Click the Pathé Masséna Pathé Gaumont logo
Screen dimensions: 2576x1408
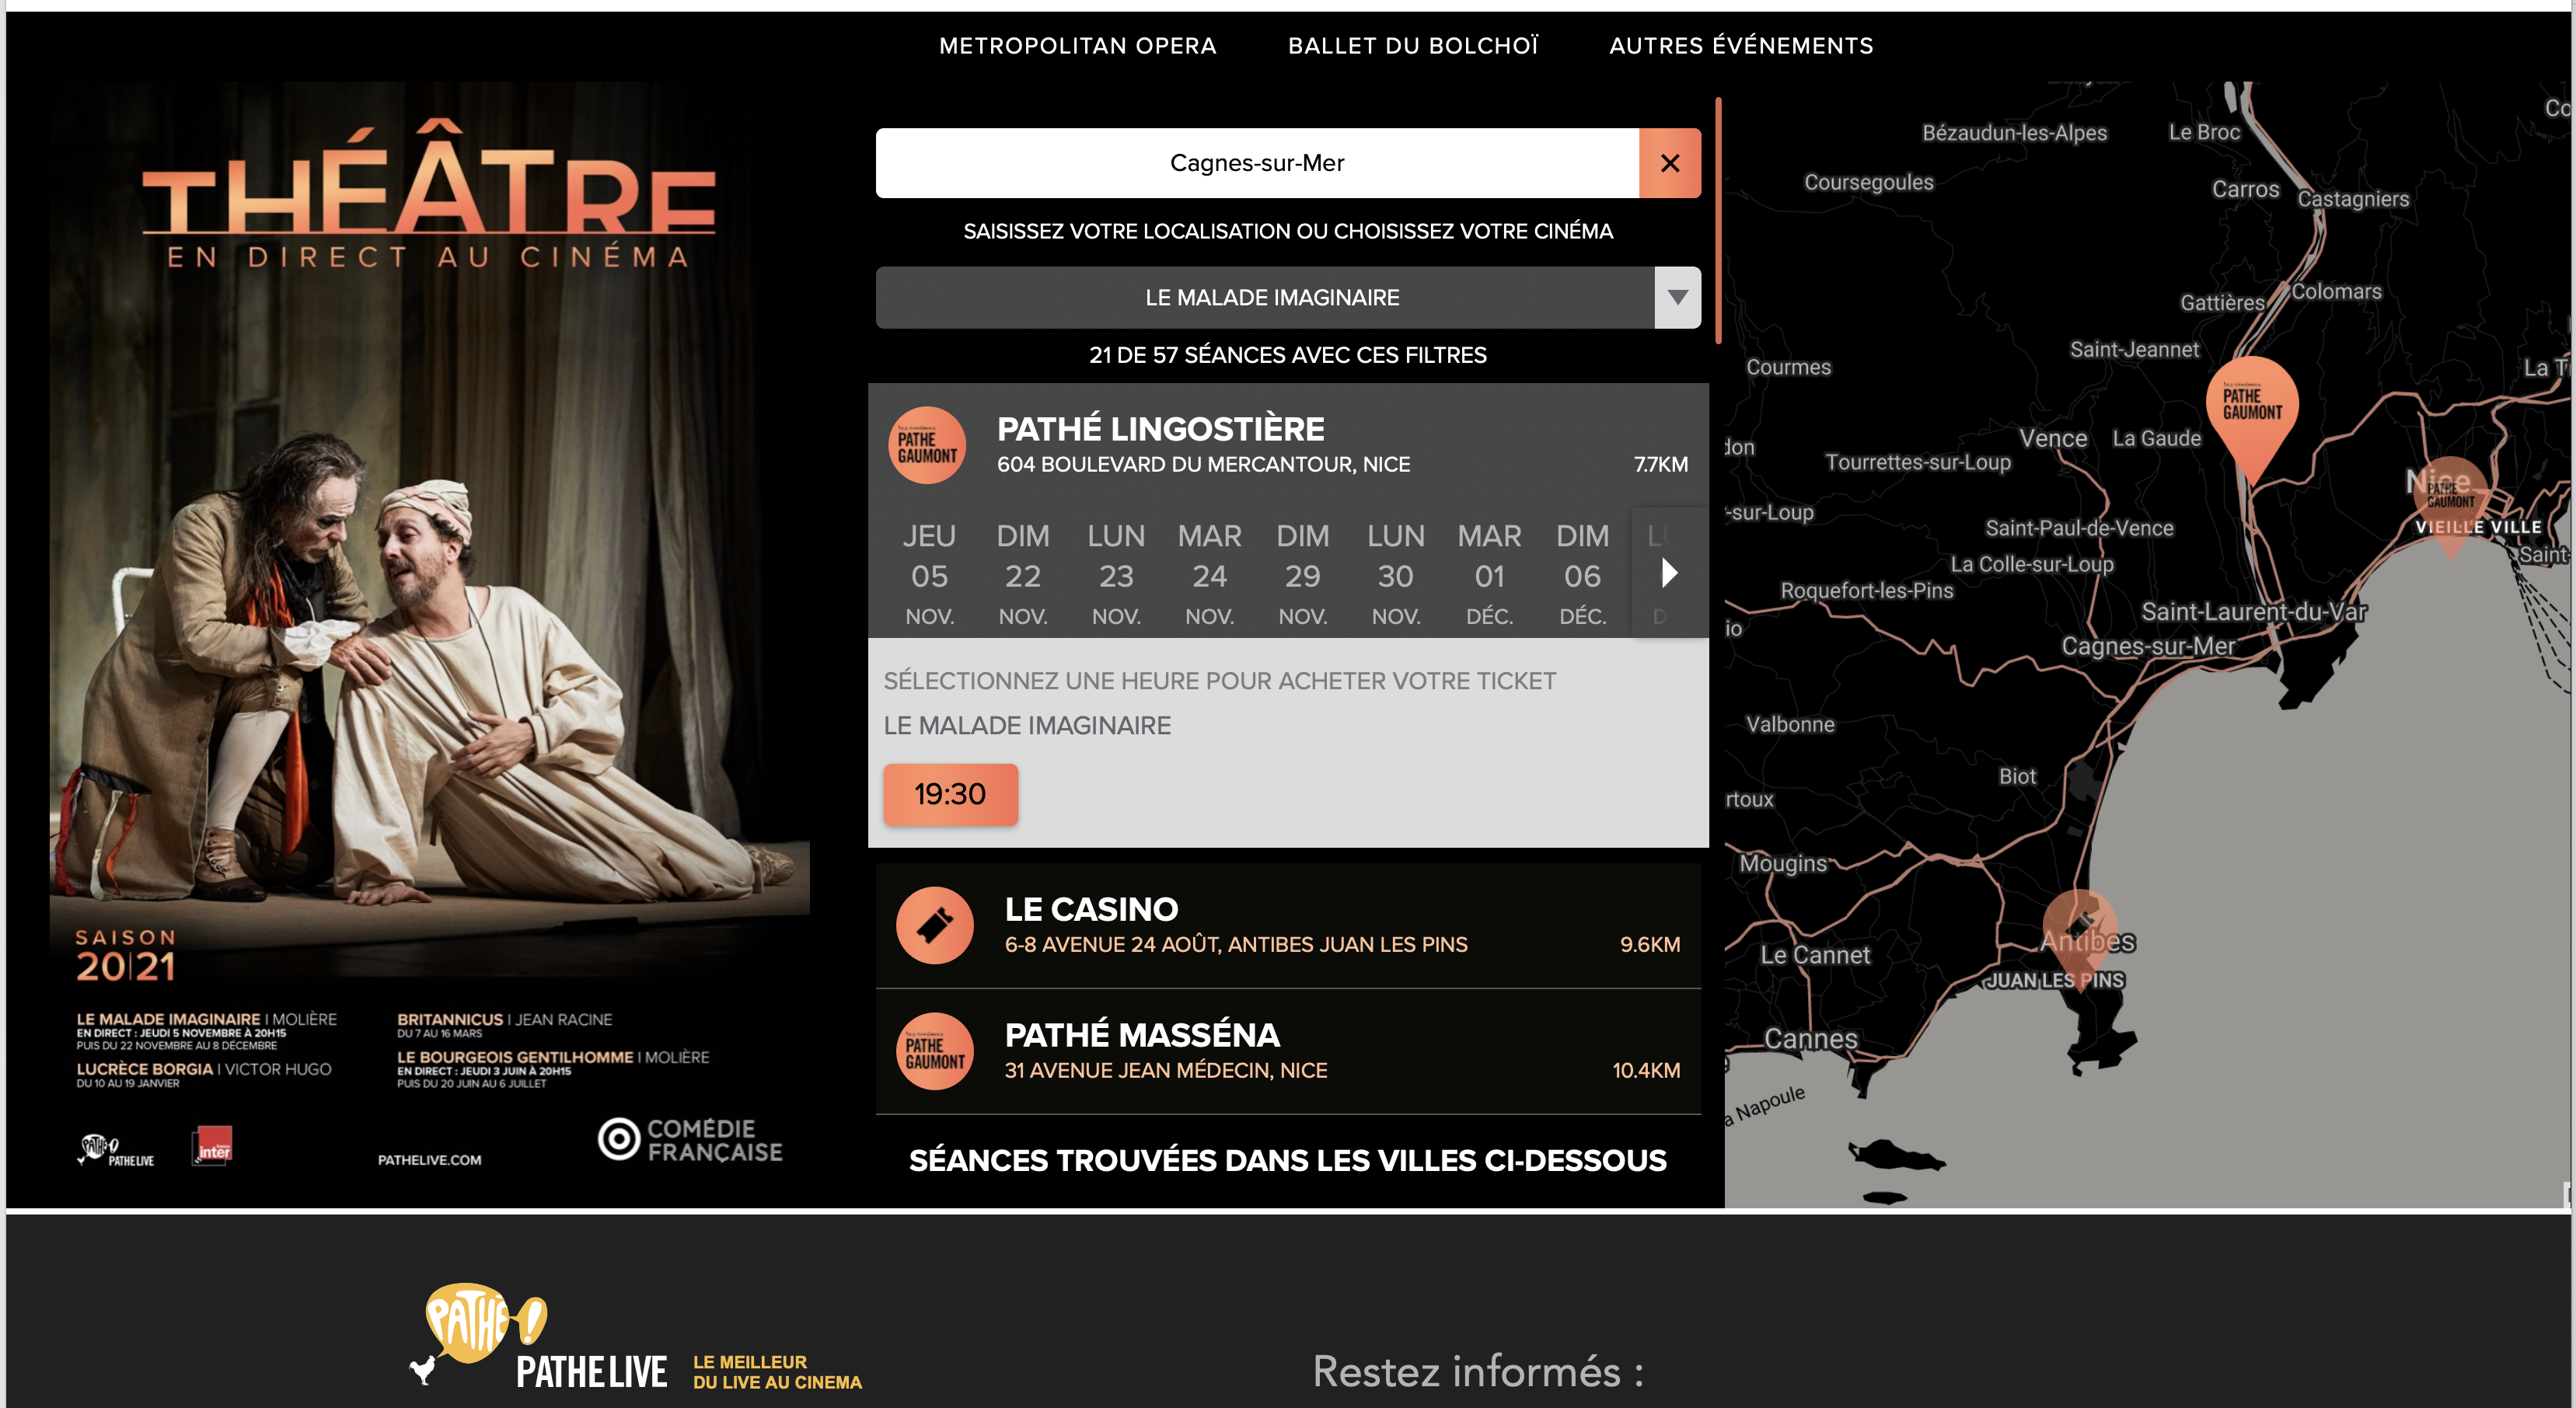(934, 1051)
